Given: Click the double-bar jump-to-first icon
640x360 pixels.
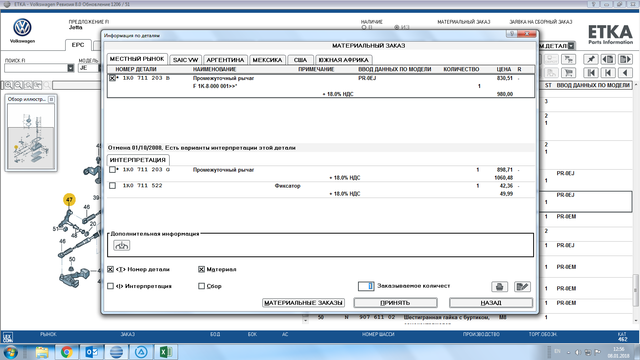Looking at the screenshot, I should coord(591,73).
